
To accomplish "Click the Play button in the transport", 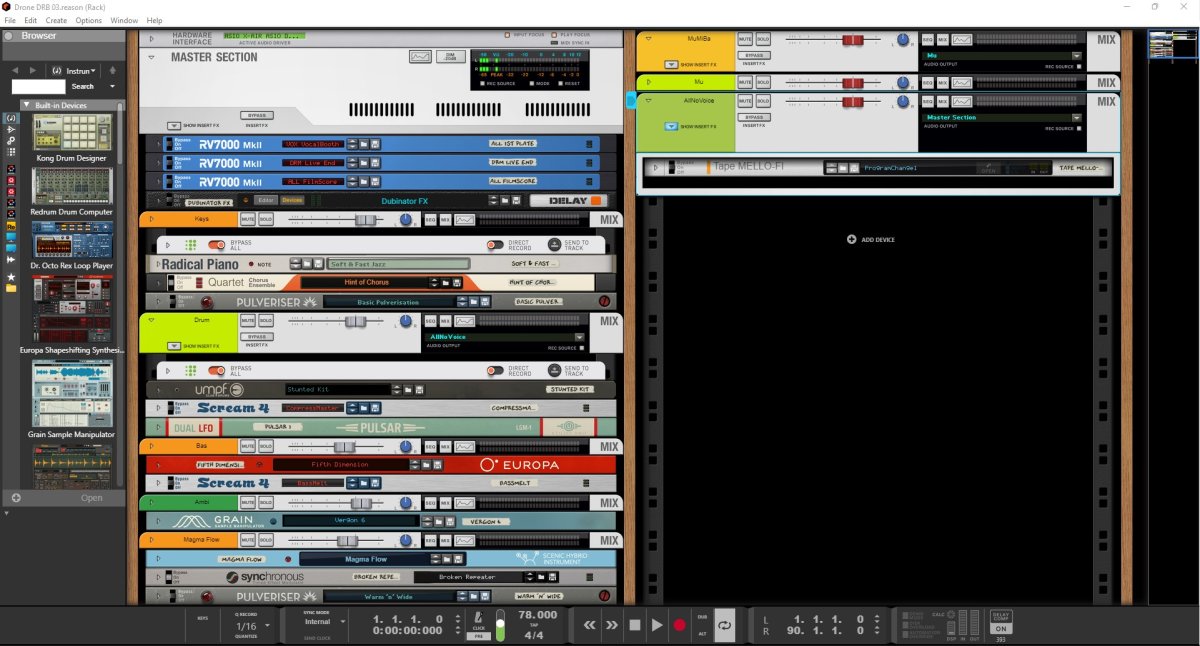I will [657, 625].
